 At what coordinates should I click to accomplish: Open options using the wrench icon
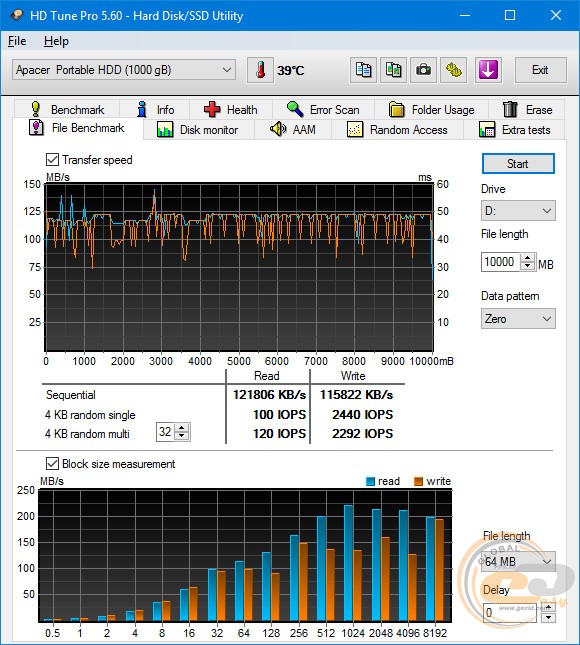click(x=454, y=70)
